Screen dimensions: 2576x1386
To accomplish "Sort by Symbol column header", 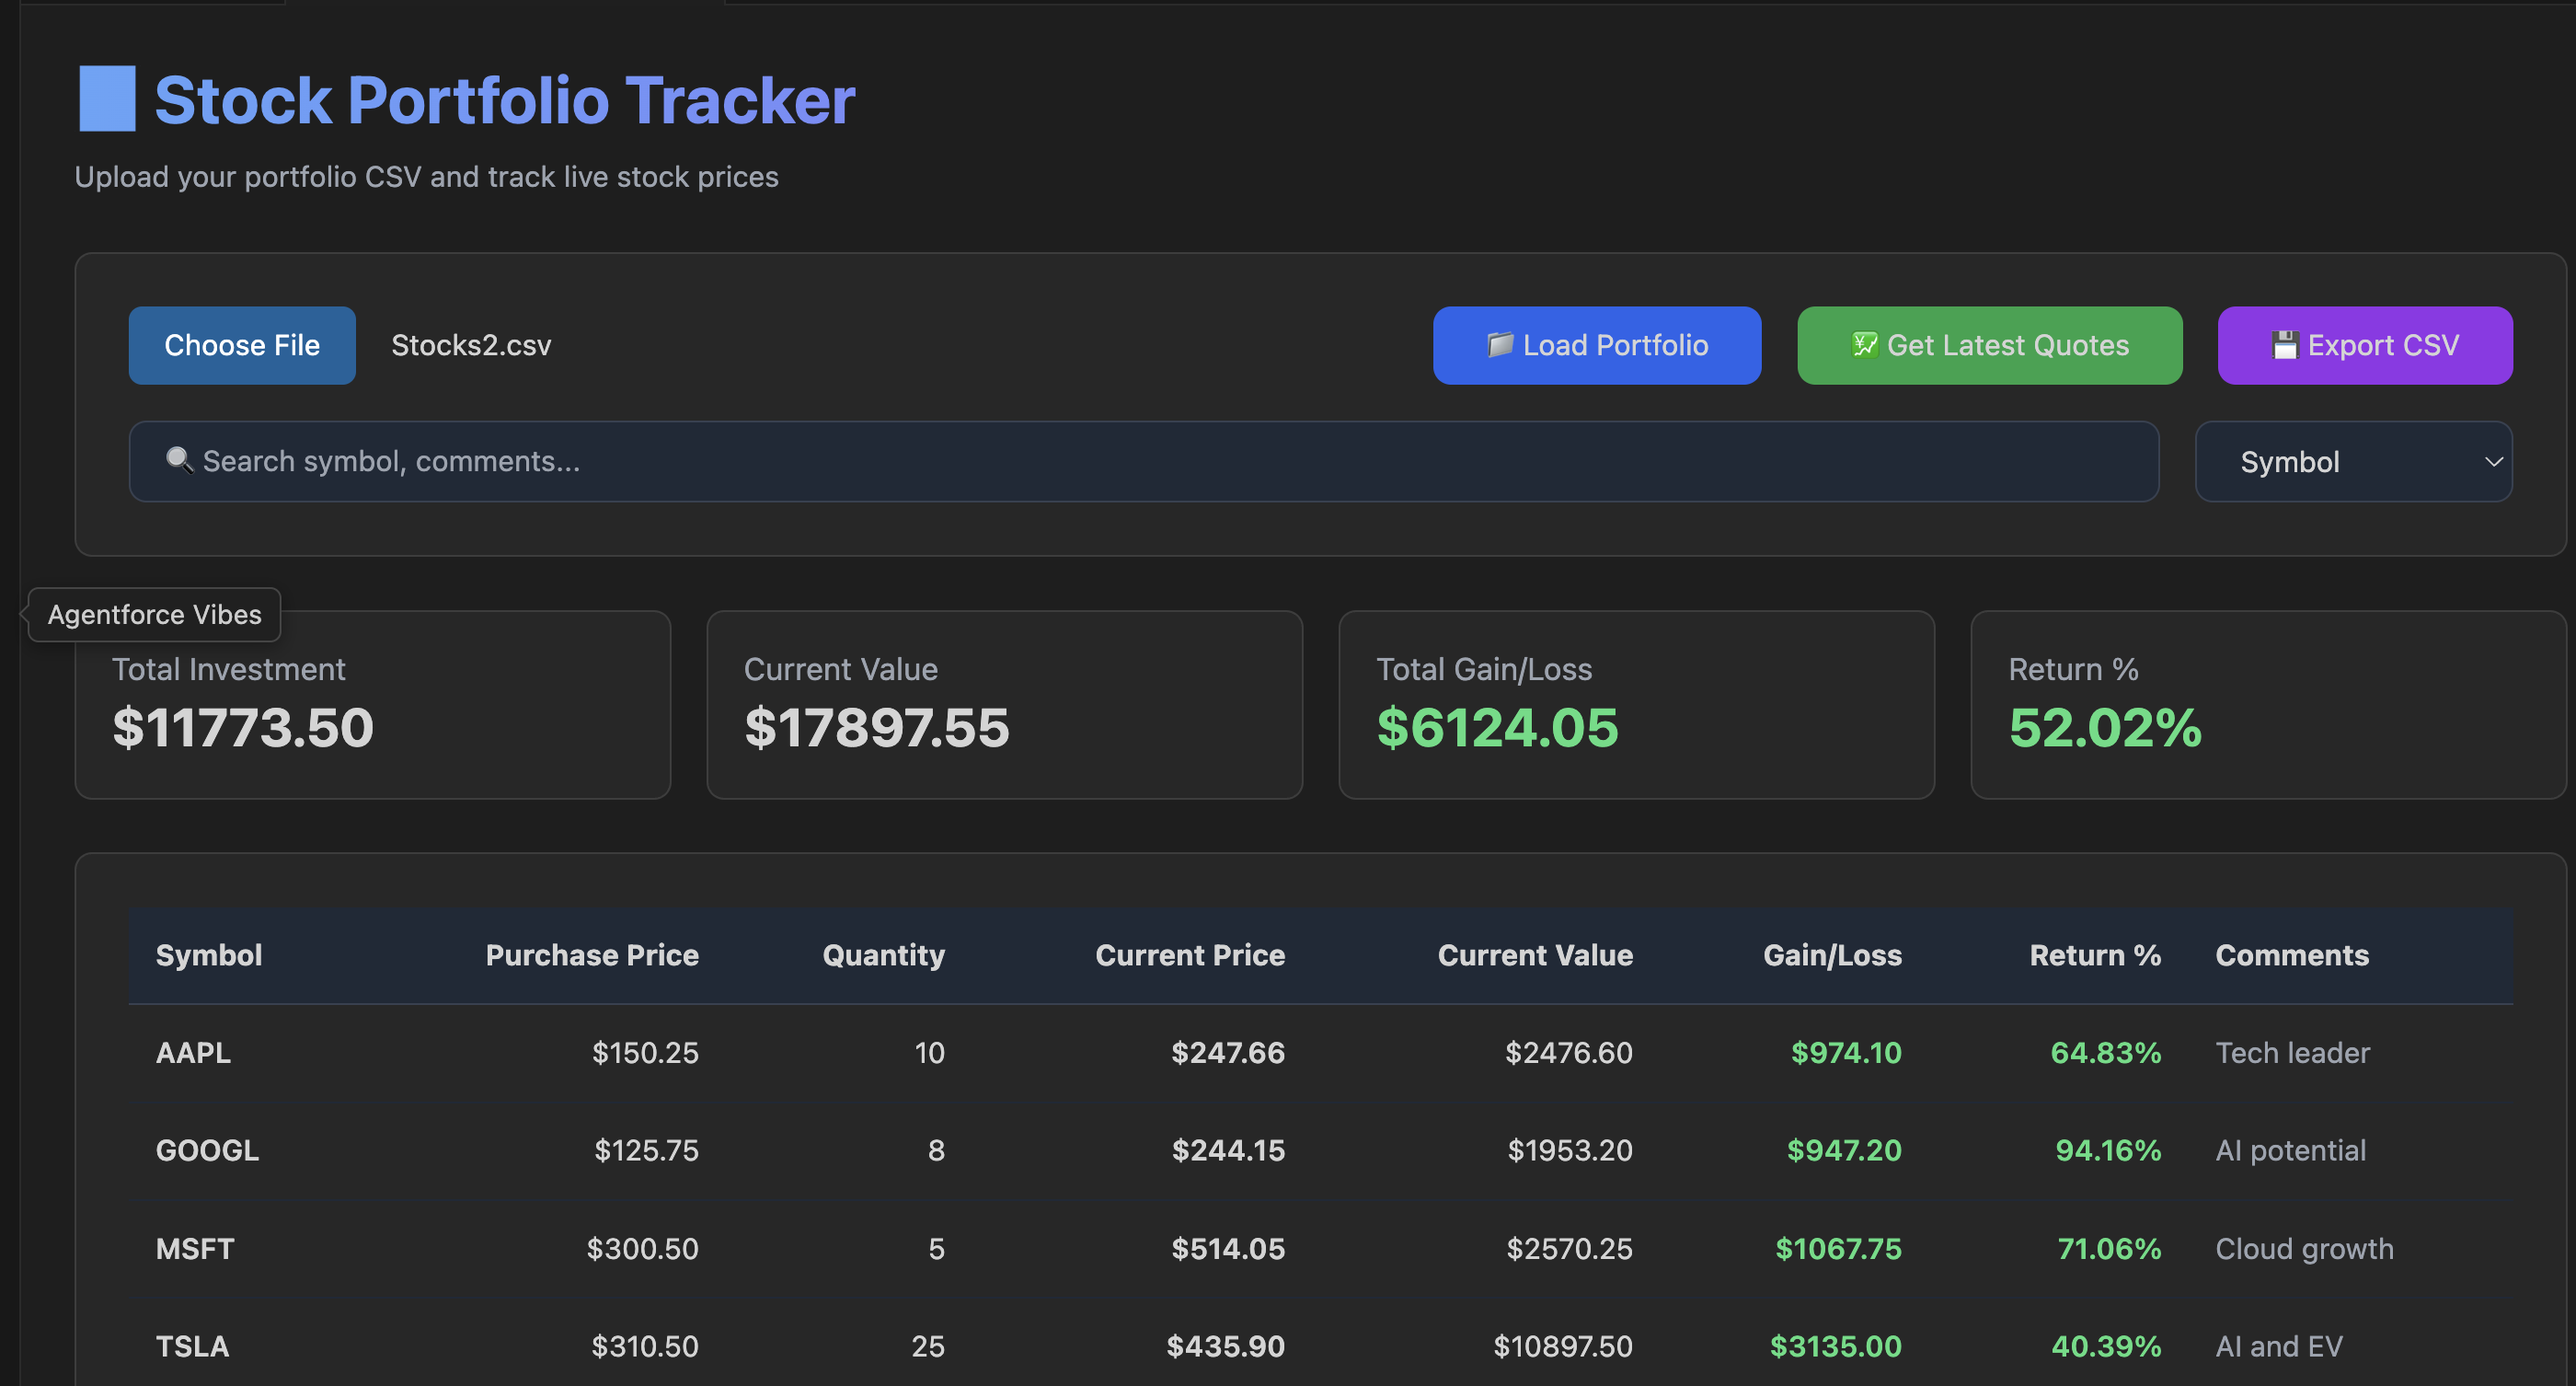I will pyautogui.click(x=209, y=955).
